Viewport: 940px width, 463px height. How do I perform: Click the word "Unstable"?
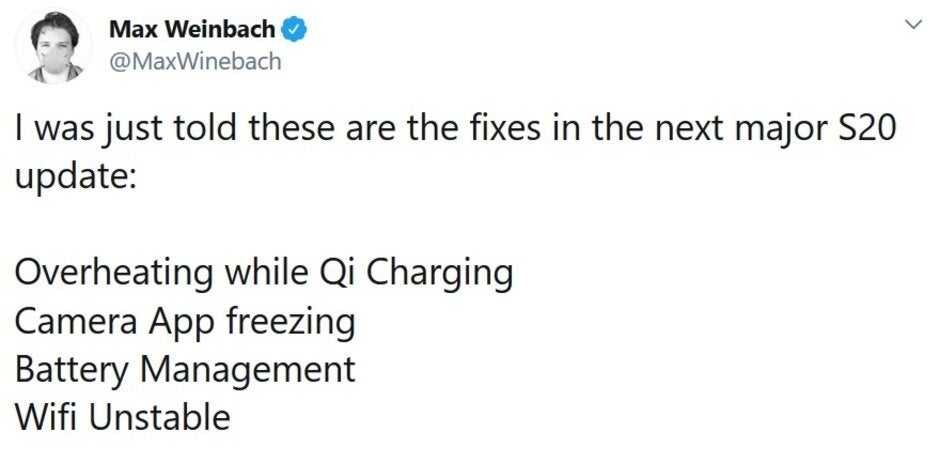159,416
